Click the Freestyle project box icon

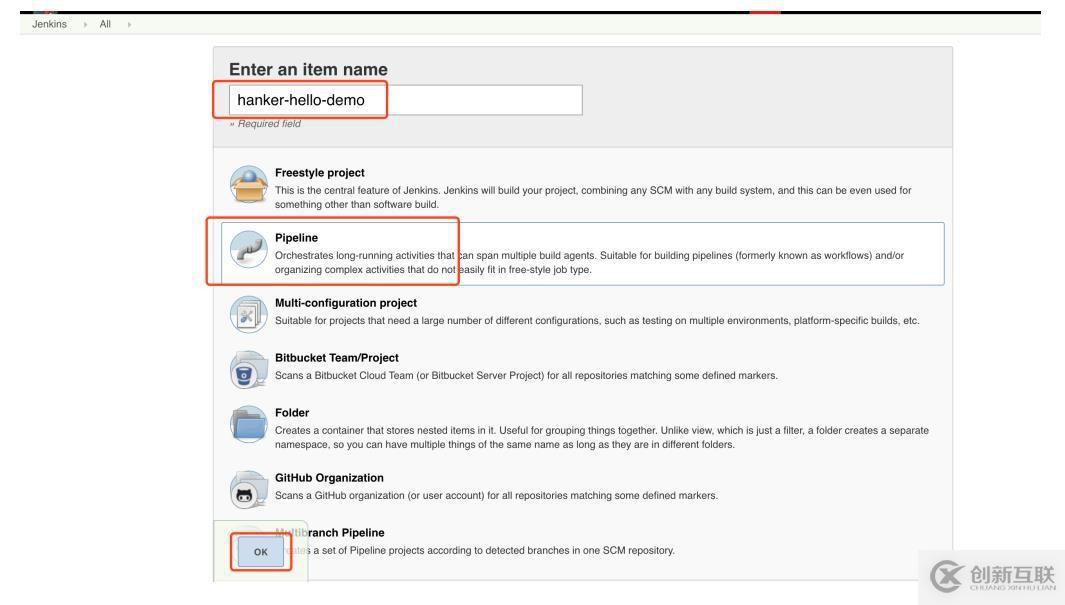point(249,188)
